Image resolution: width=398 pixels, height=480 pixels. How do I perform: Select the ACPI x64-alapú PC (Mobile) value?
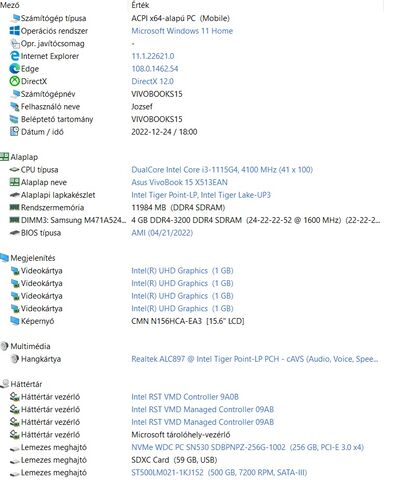coord(180,18)
